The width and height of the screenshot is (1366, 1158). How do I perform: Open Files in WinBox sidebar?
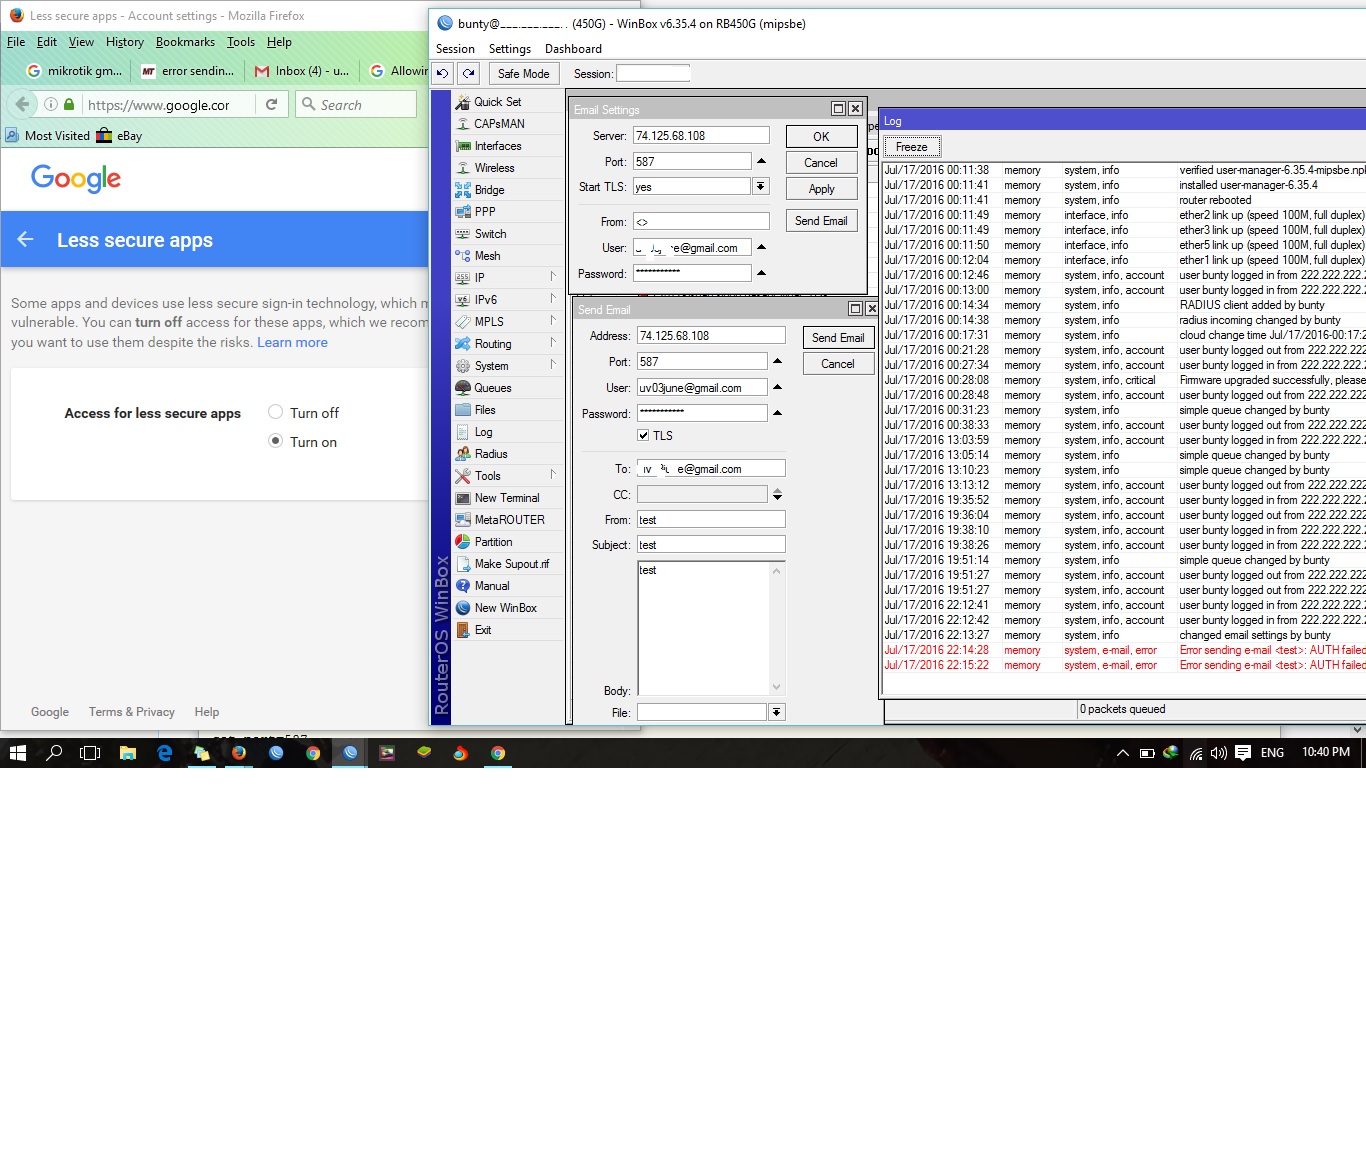485,410
